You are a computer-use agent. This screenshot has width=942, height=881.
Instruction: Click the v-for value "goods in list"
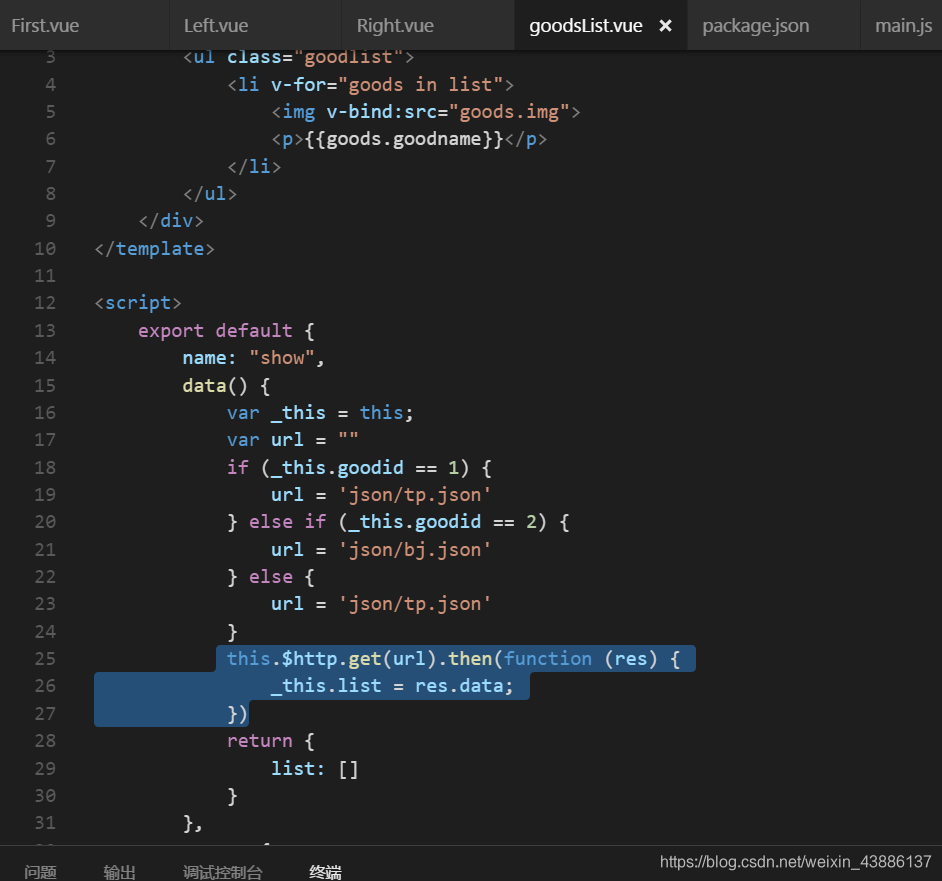pyautogui.click(x=421, y=85)
